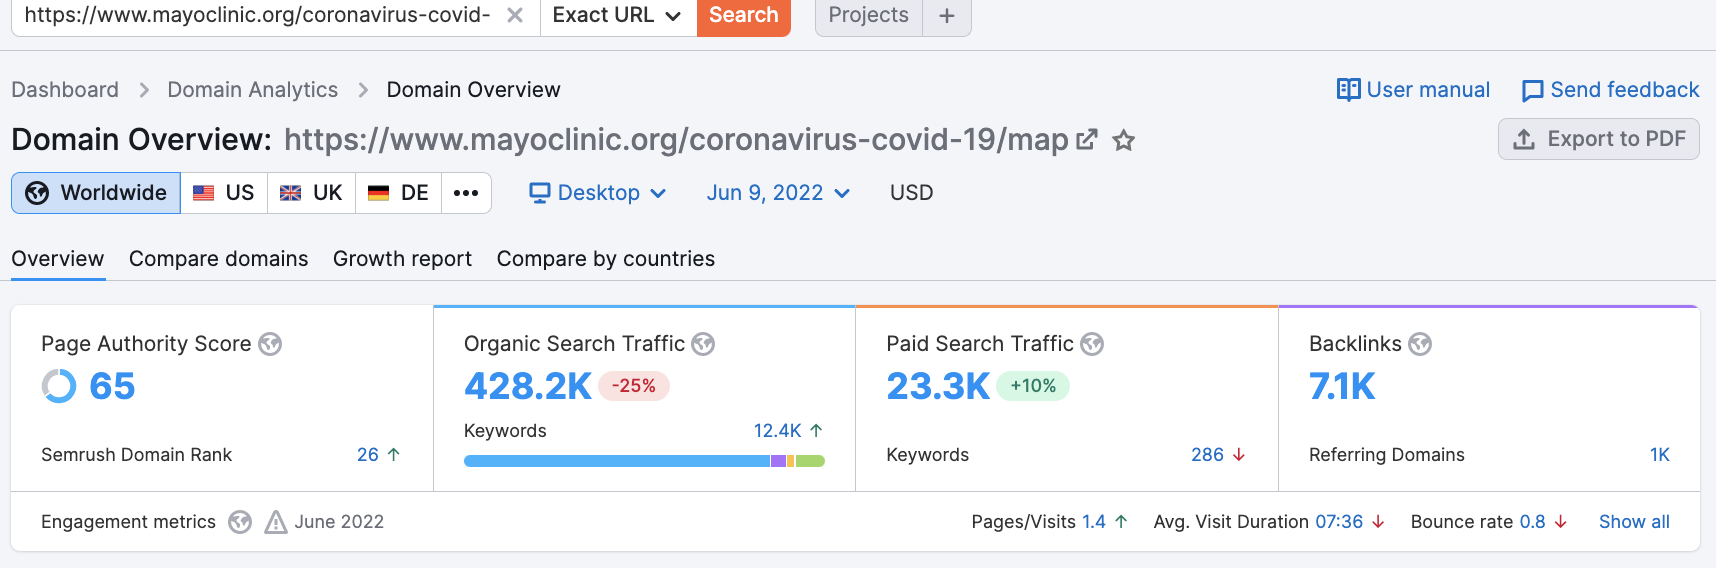Open referring domains 1K value
This screenshot has height=568, width=1716.
point(1660,455)
